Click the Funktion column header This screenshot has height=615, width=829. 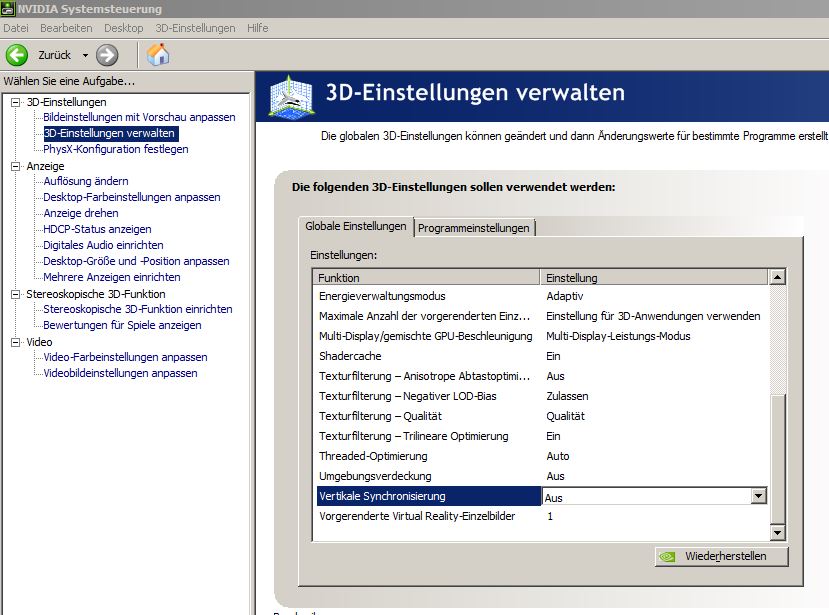click(426, 278)
